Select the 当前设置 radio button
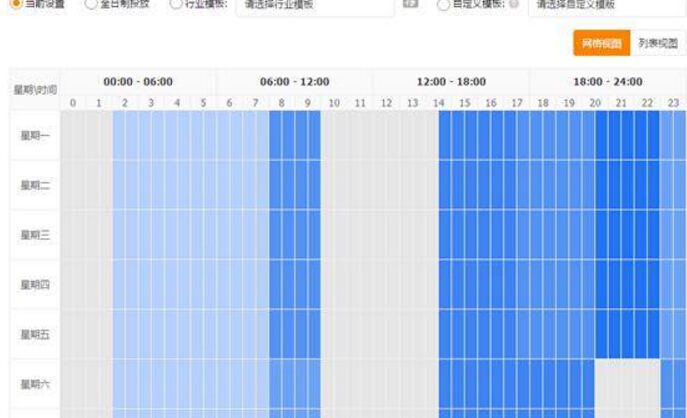687x418 pixels. pos(16,4)
